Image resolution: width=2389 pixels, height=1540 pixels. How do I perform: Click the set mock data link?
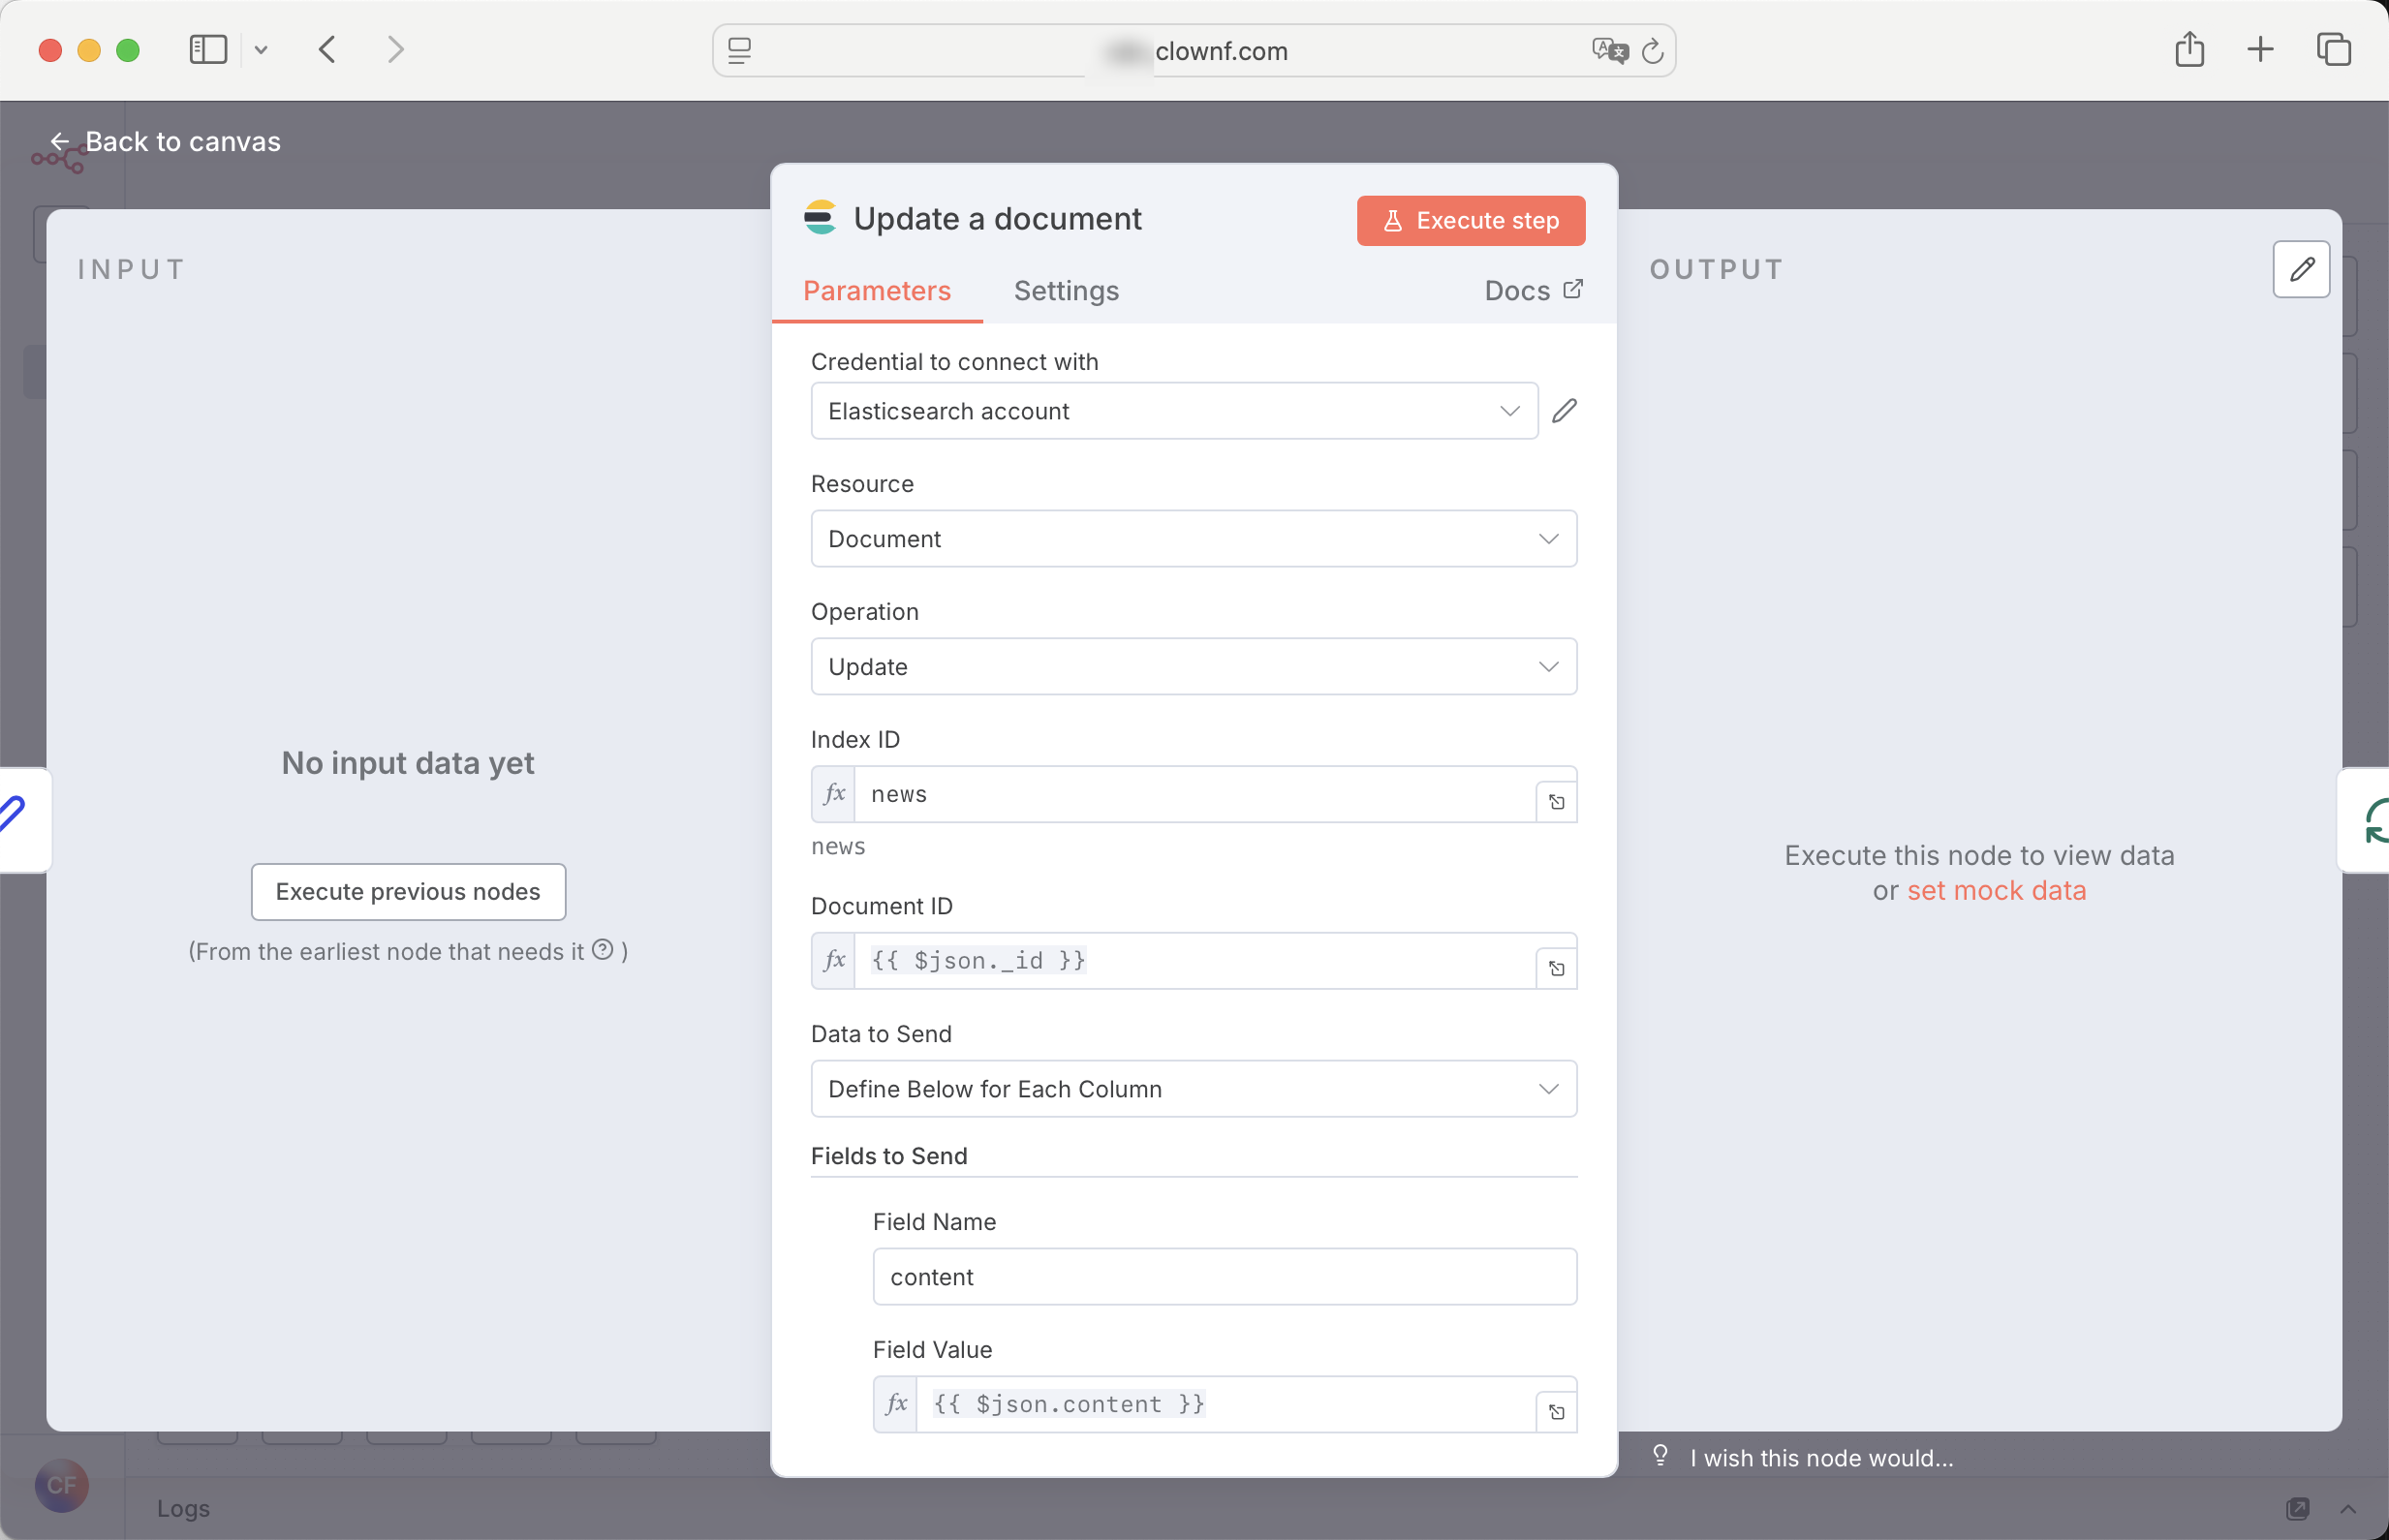point(1996,890)
